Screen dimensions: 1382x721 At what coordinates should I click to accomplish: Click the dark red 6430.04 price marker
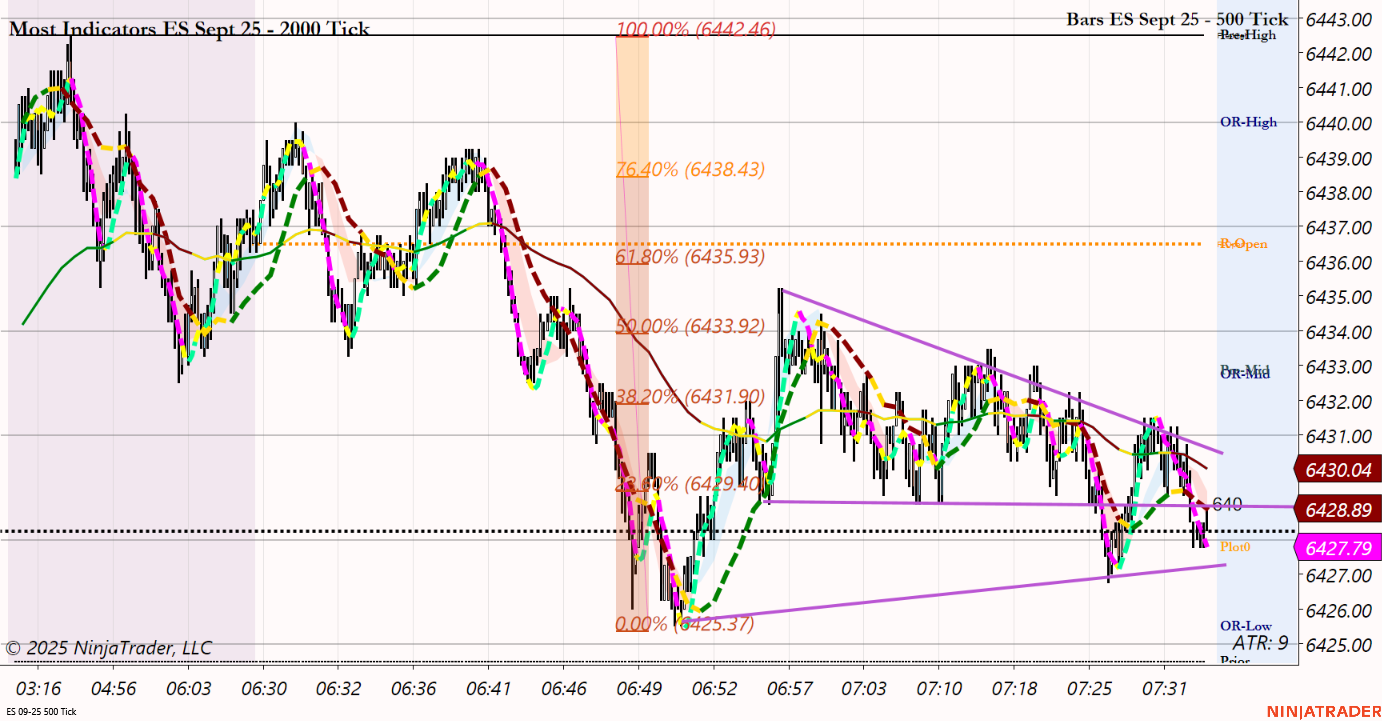click(x=1337, y=469)
